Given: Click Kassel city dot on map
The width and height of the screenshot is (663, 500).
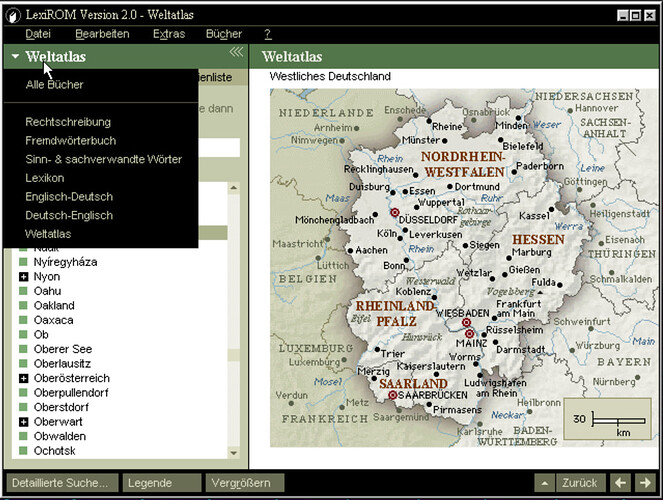Looking at the screenshot, I should coord(551,209).
